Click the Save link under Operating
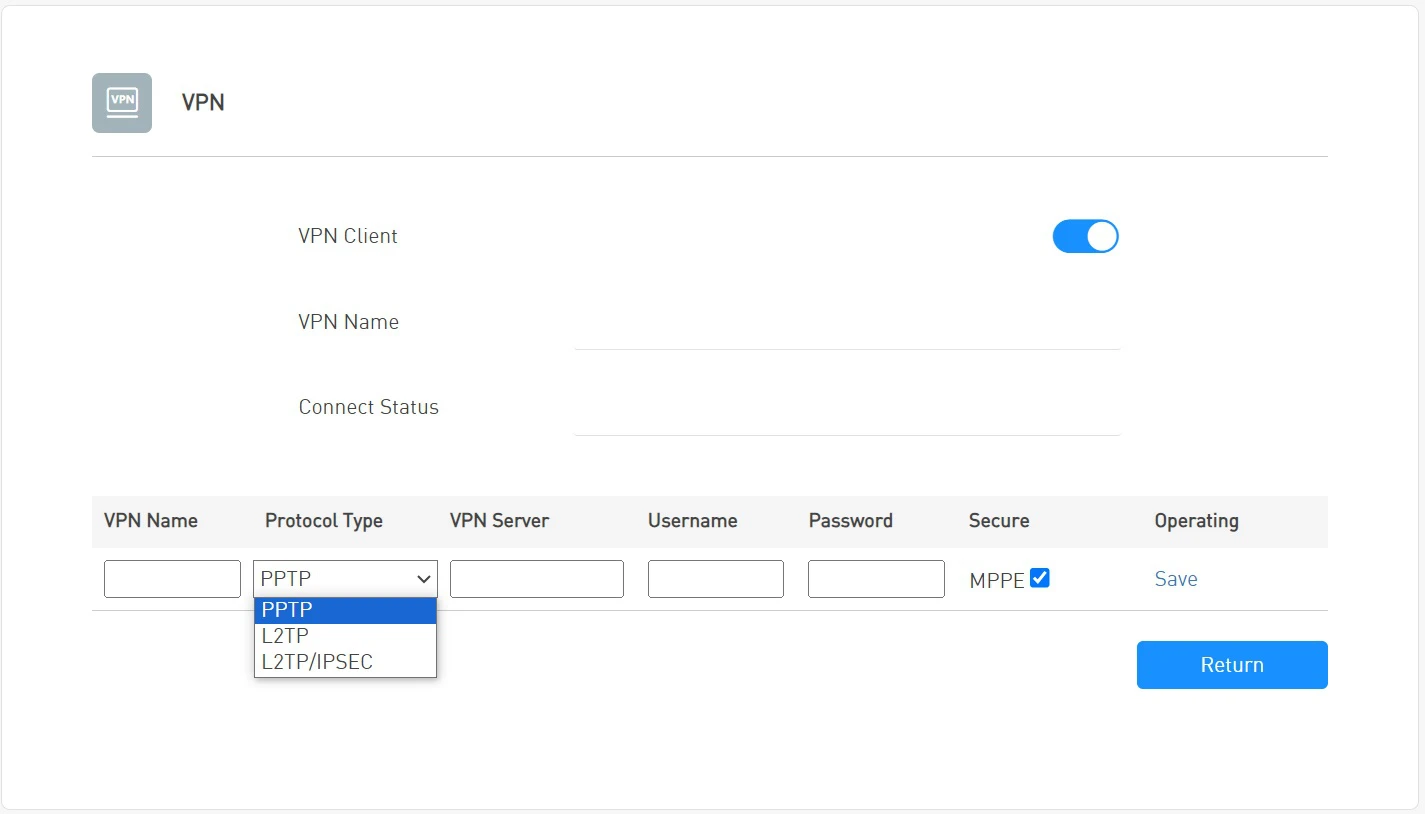 point(1176,579)
